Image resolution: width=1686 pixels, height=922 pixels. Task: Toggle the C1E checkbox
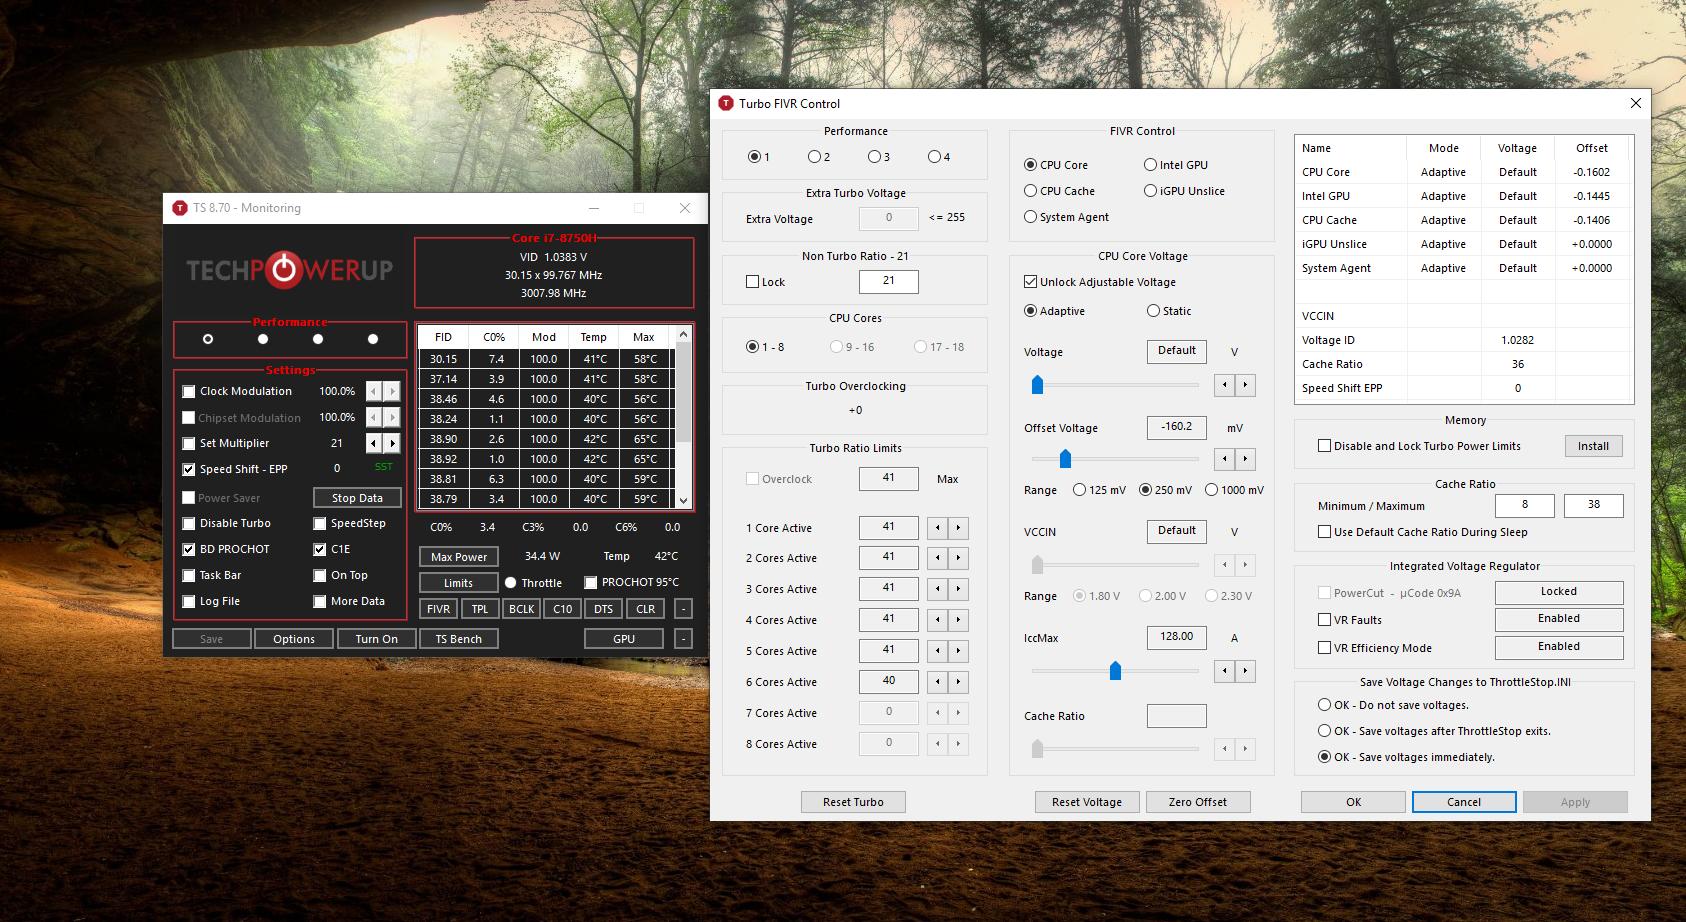(320, 550)
